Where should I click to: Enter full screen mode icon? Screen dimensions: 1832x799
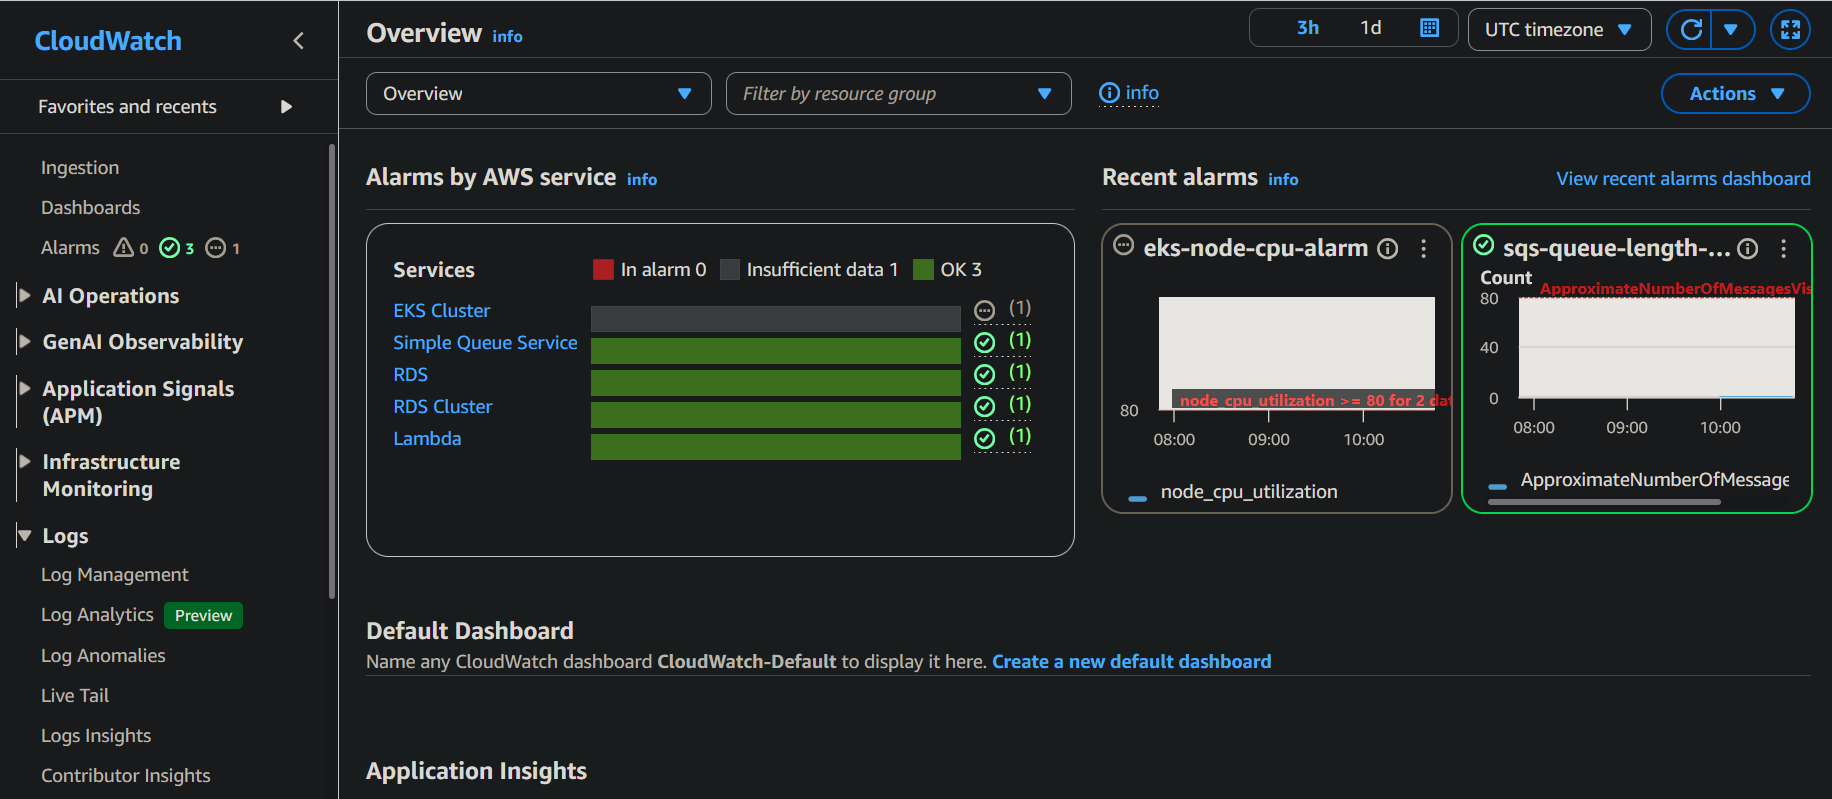1790,30
